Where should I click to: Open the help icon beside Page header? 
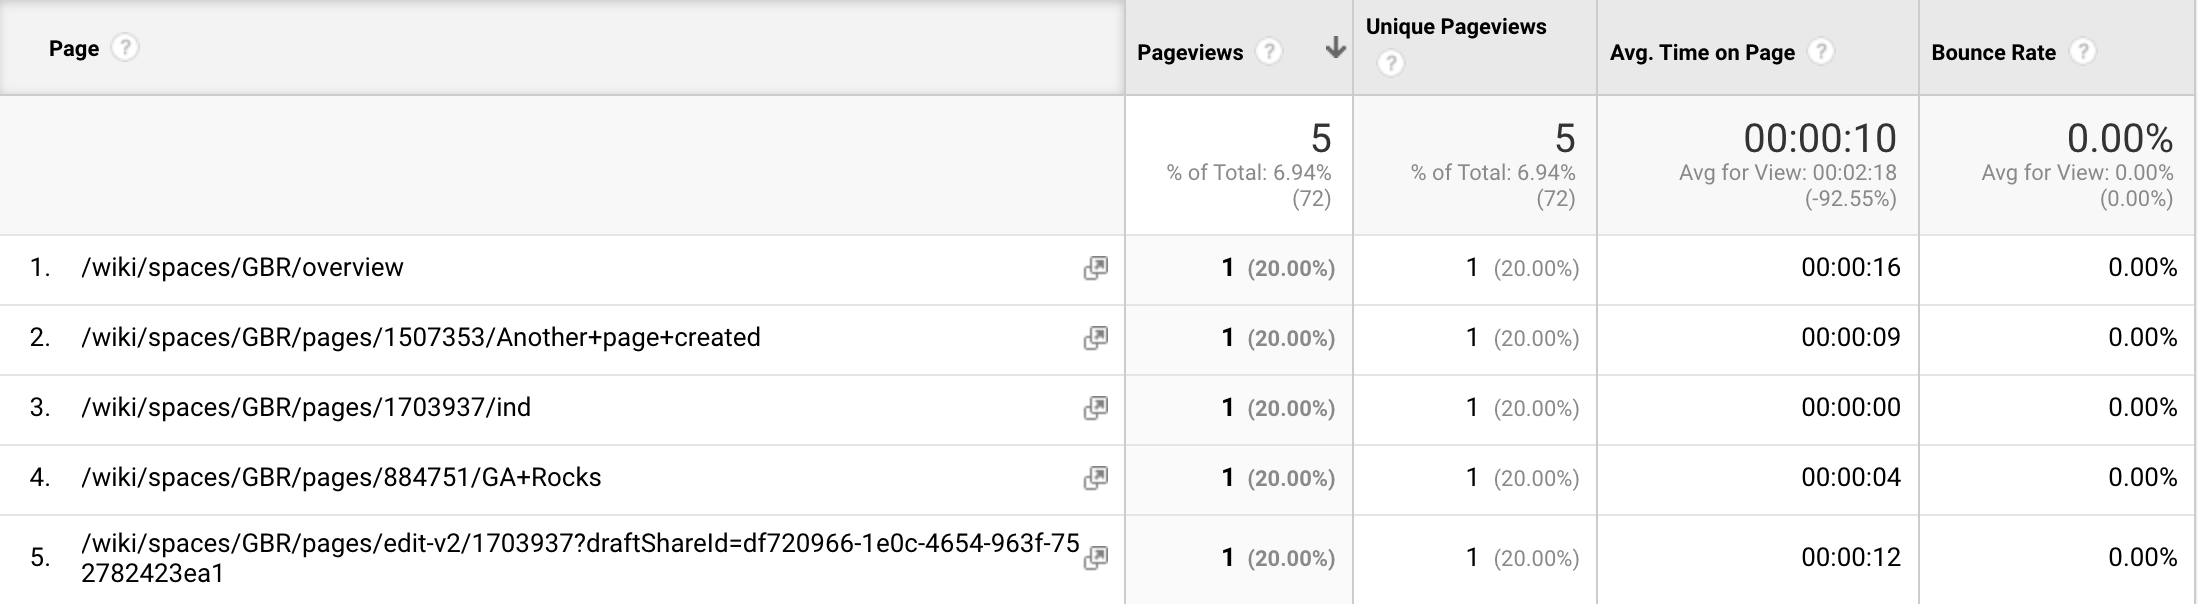[x=124, y=47]
